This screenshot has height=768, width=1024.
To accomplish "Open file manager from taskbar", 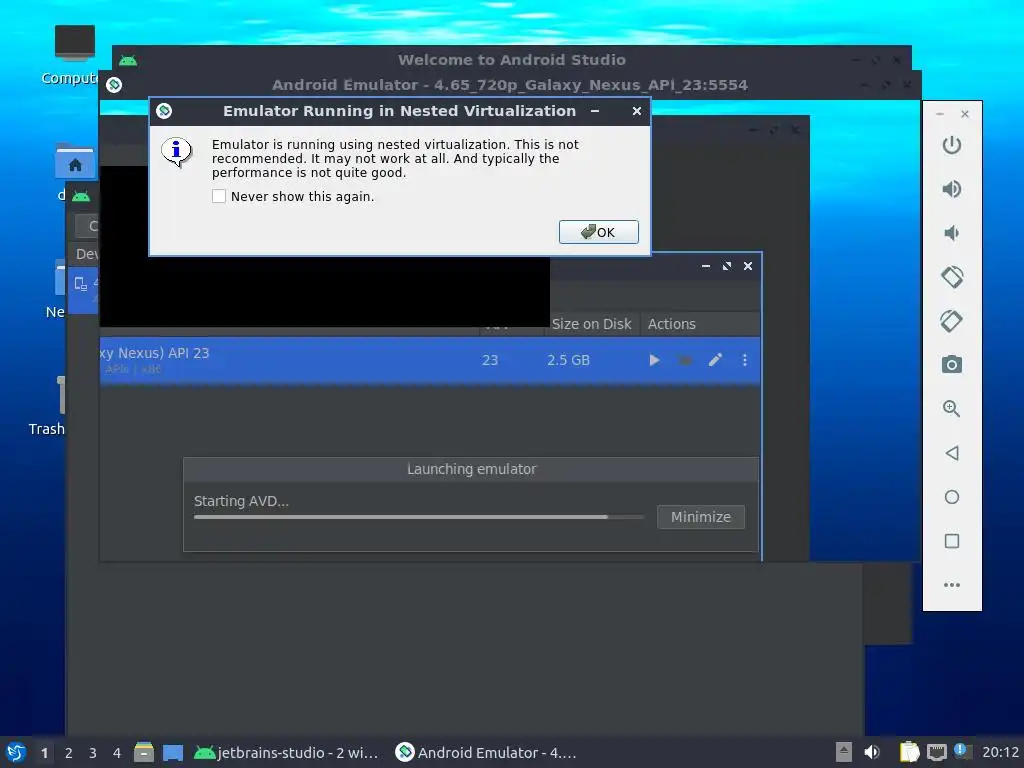I will pyautogui.click(x=144, y=752).
